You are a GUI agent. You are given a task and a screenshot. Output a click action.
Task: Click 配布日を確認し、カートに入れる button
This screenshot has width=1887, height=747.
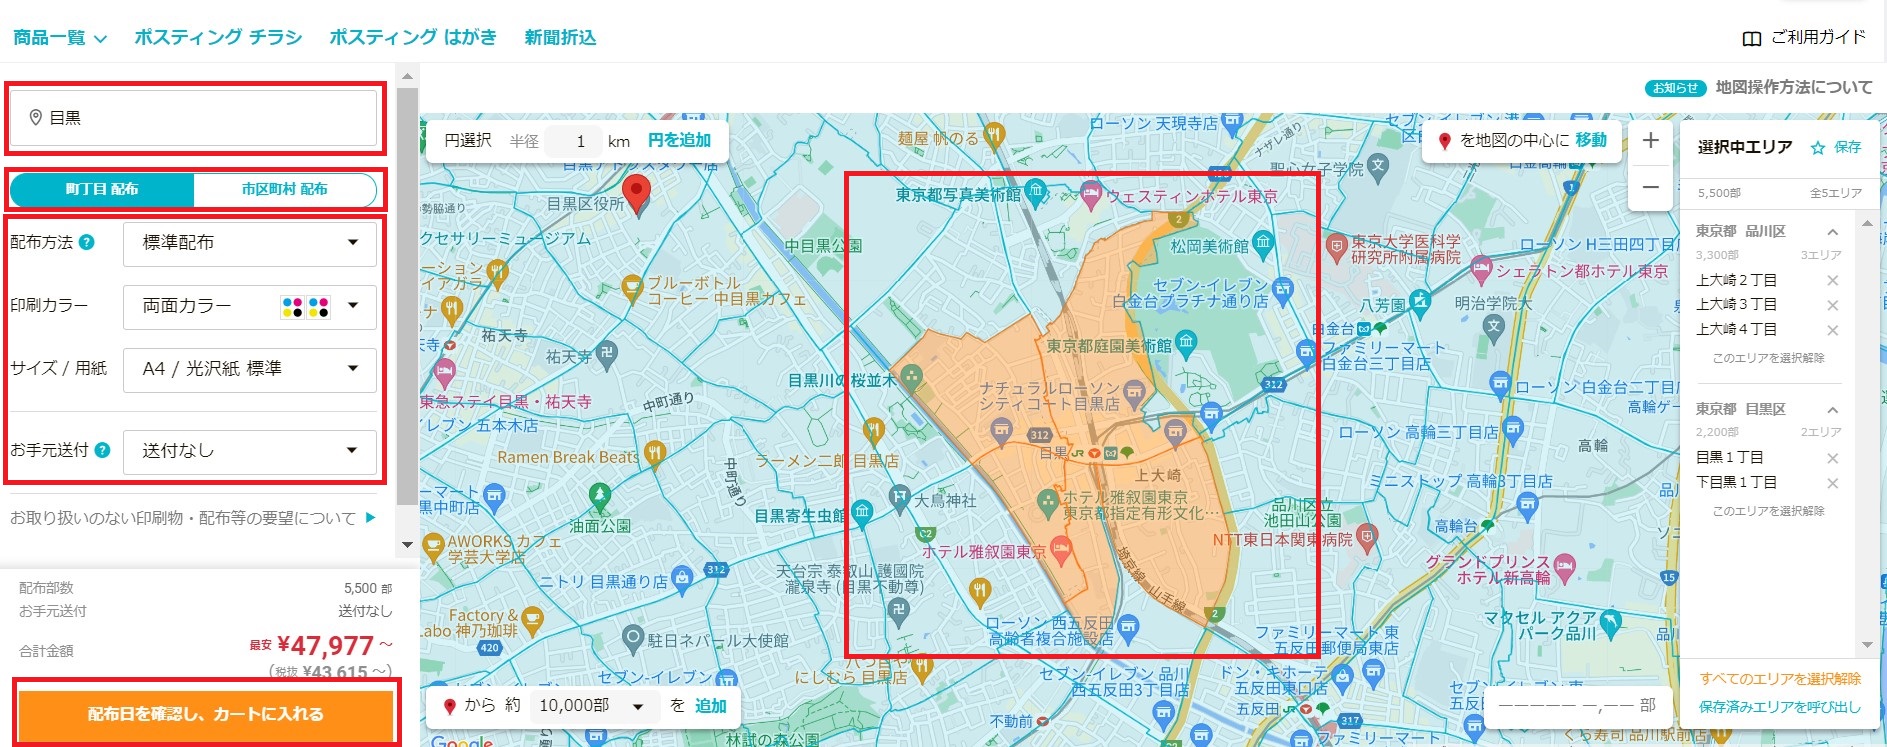(205, 714)
